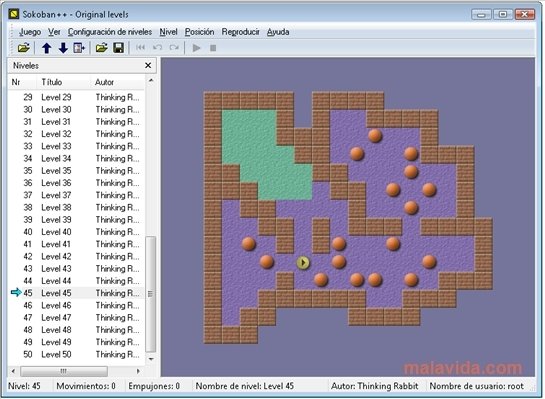Image resolution: width=545 pixels, height=399 pixels.
Task: Go to next level with down arrow
Action: 63,48
